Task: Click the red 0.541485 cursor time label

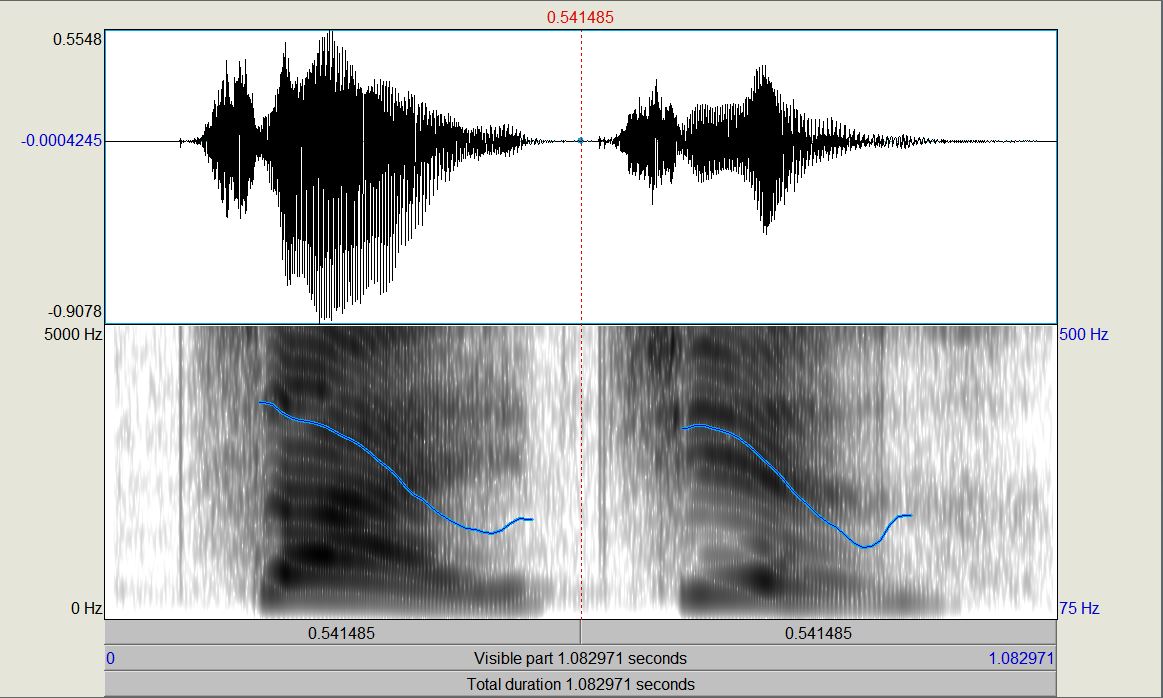Action: (580, 17)
